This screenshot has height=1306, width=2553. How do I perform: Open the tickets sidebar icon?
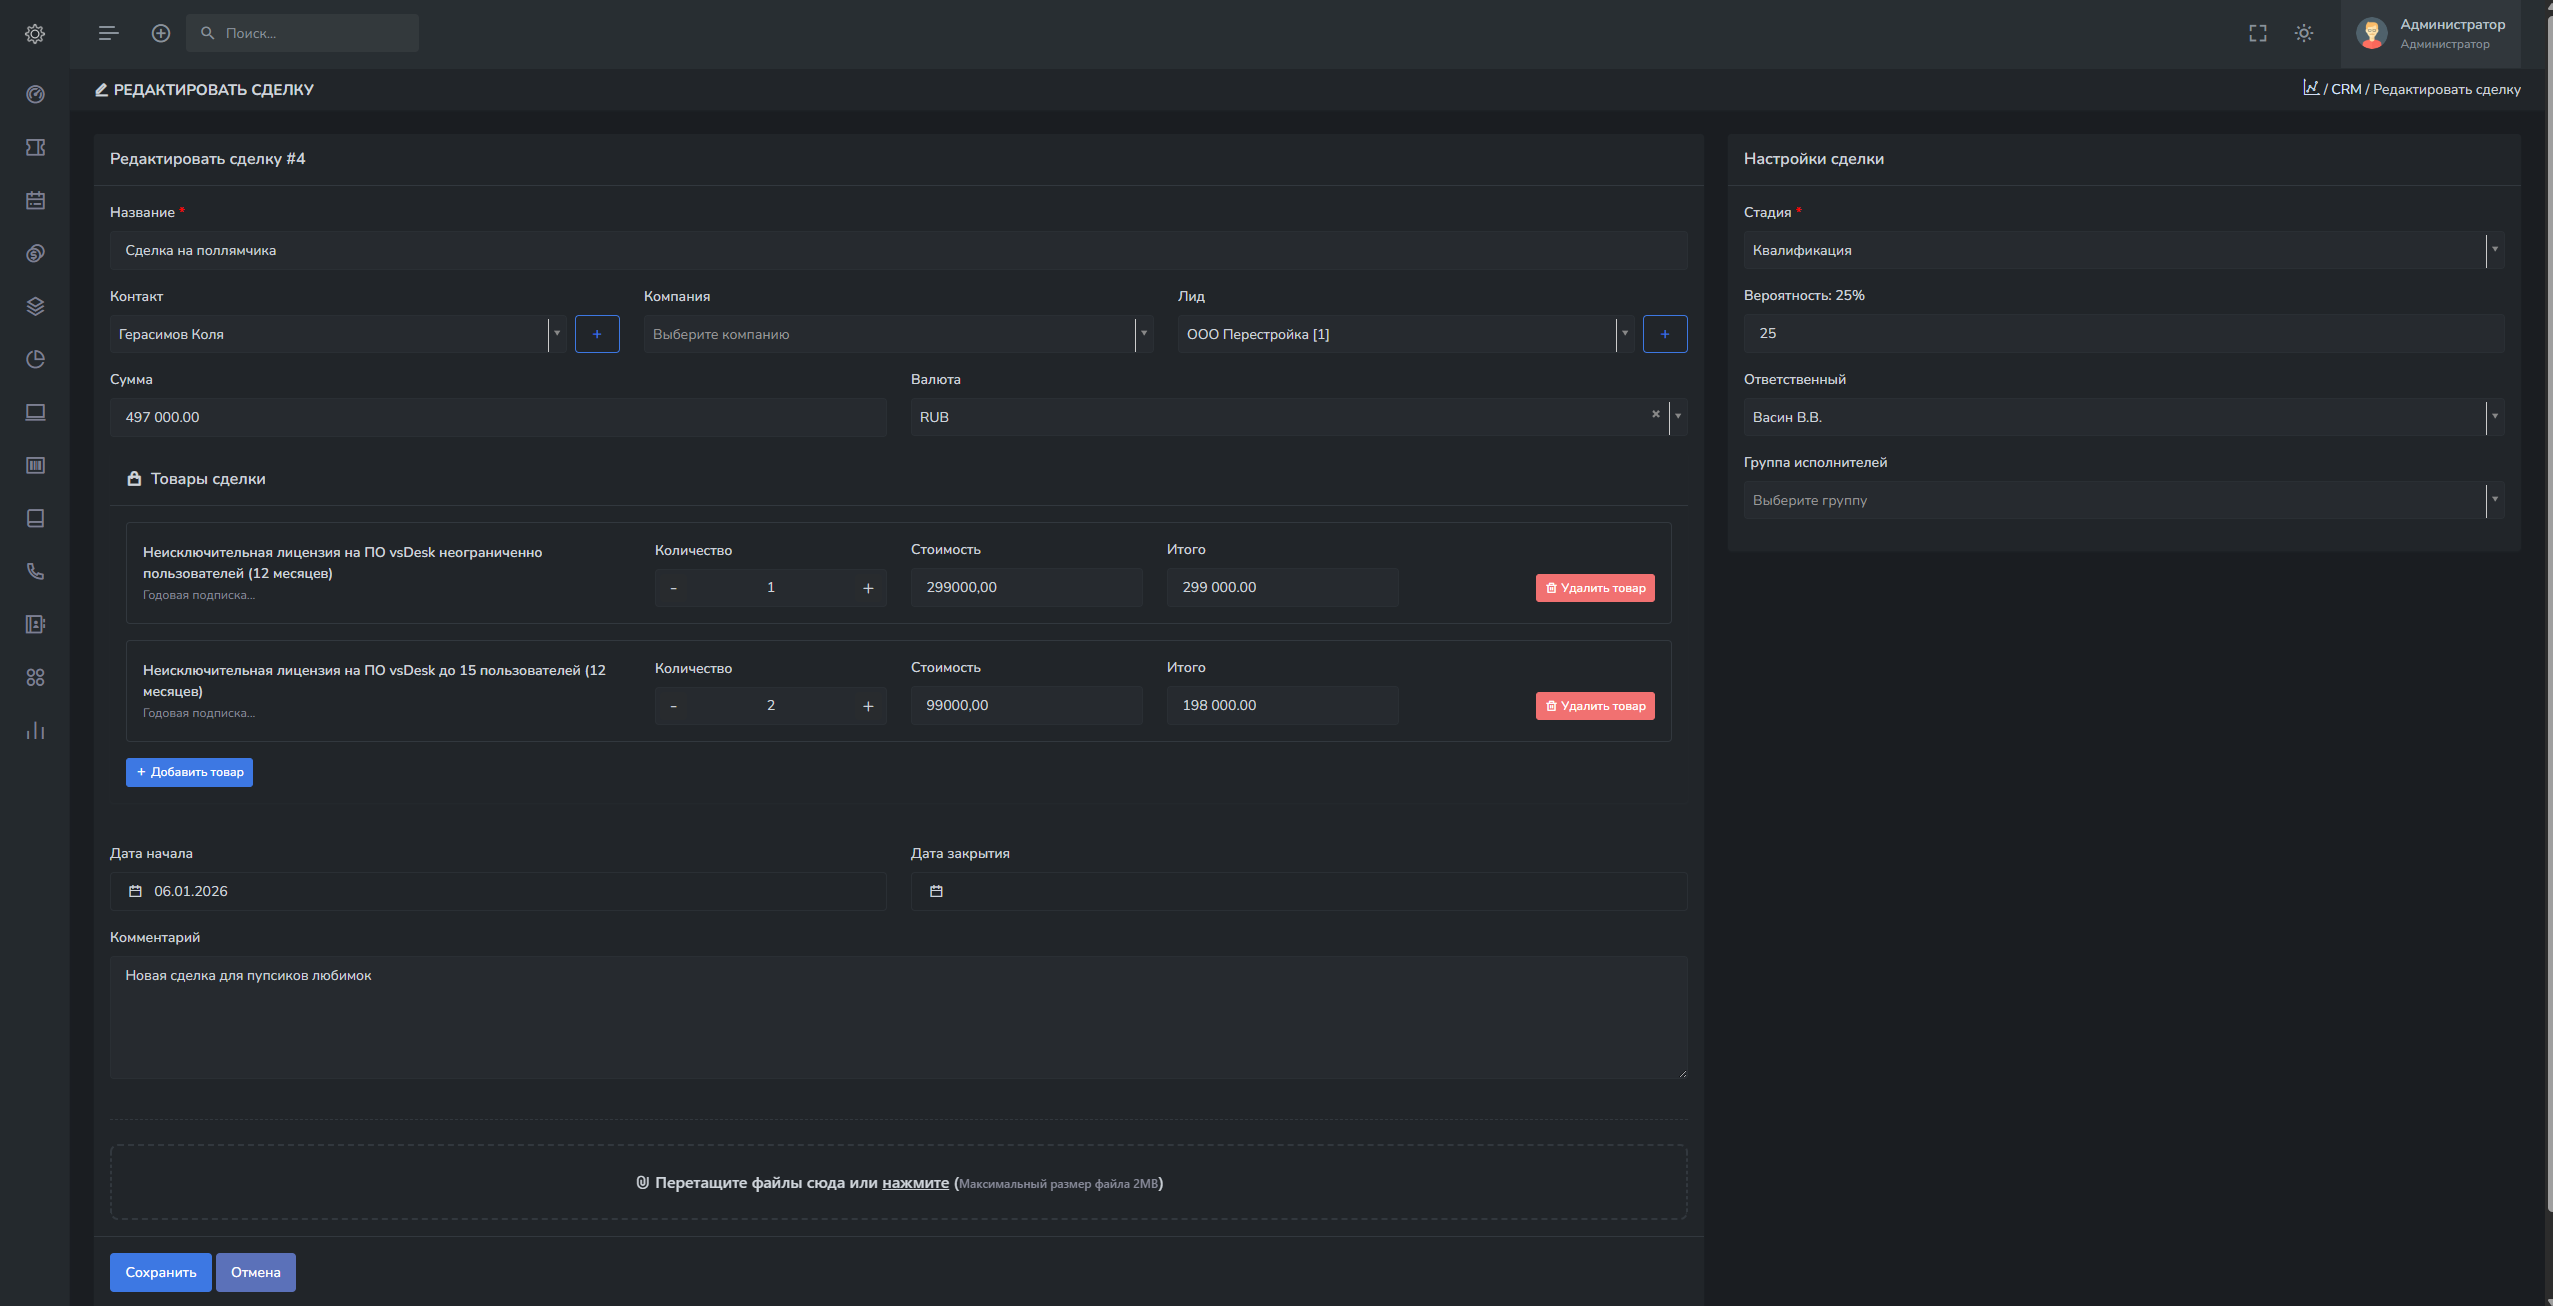pos(35,147)
